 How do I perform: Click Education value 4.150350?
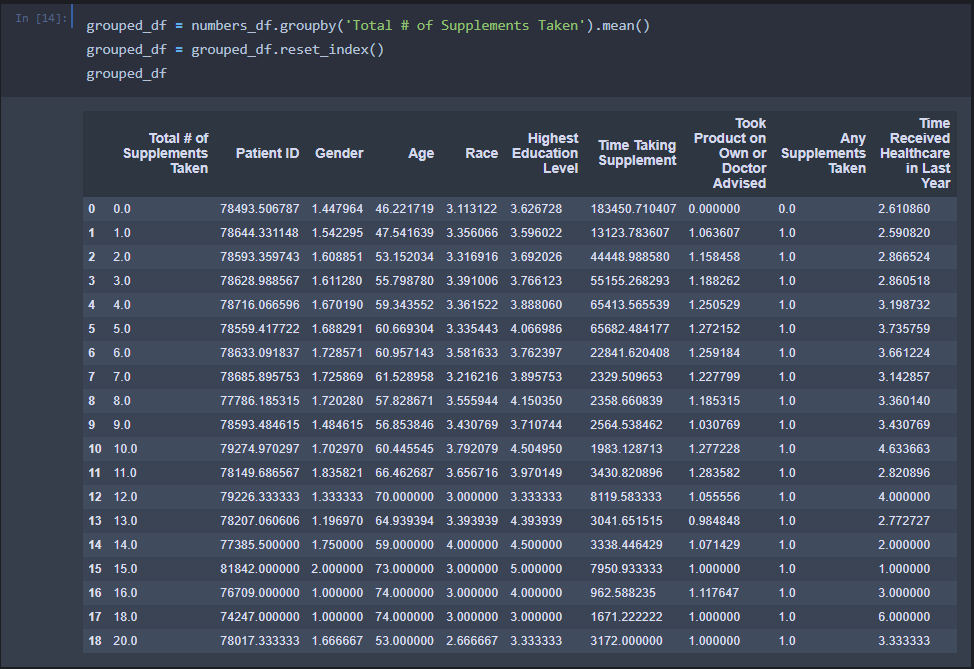click(536, 401)
